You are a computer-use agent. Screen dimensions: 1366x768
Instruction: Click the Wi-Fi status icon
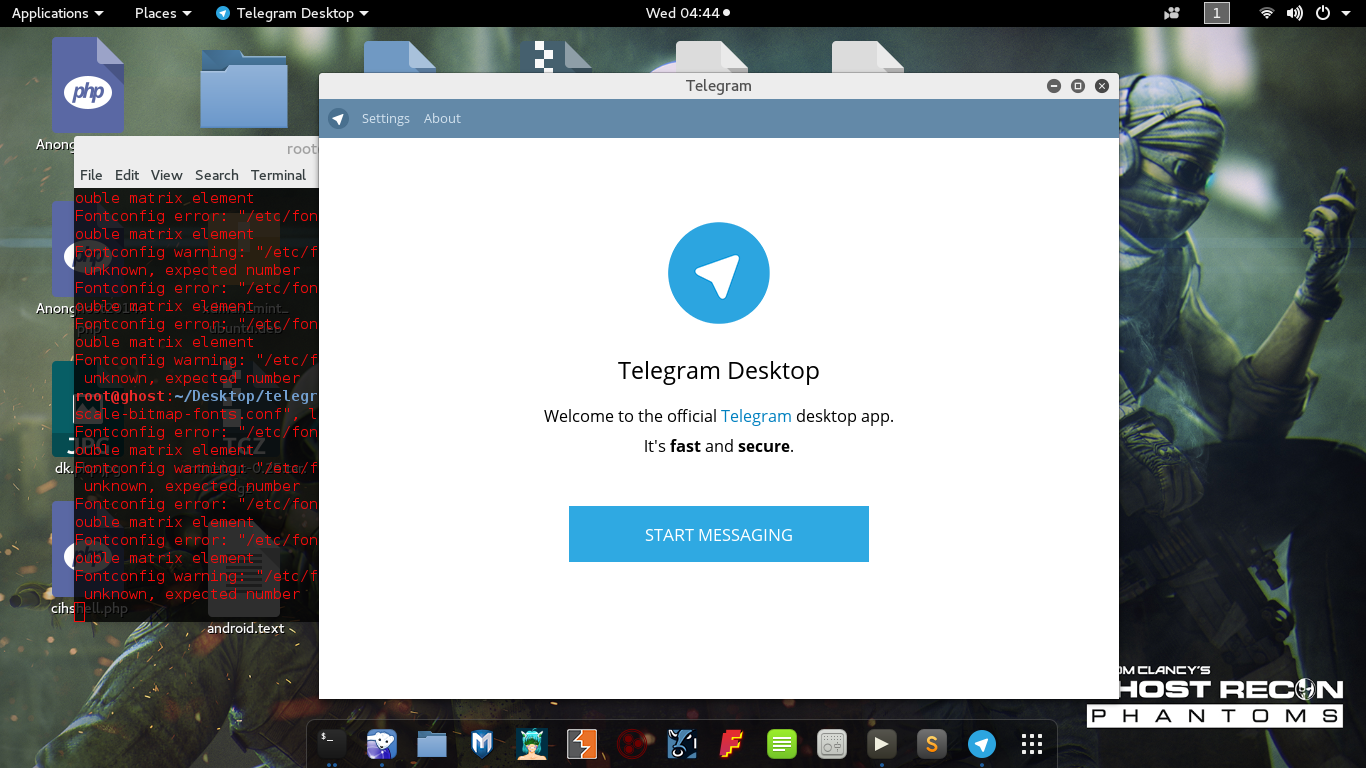(x=1267, y=13)
